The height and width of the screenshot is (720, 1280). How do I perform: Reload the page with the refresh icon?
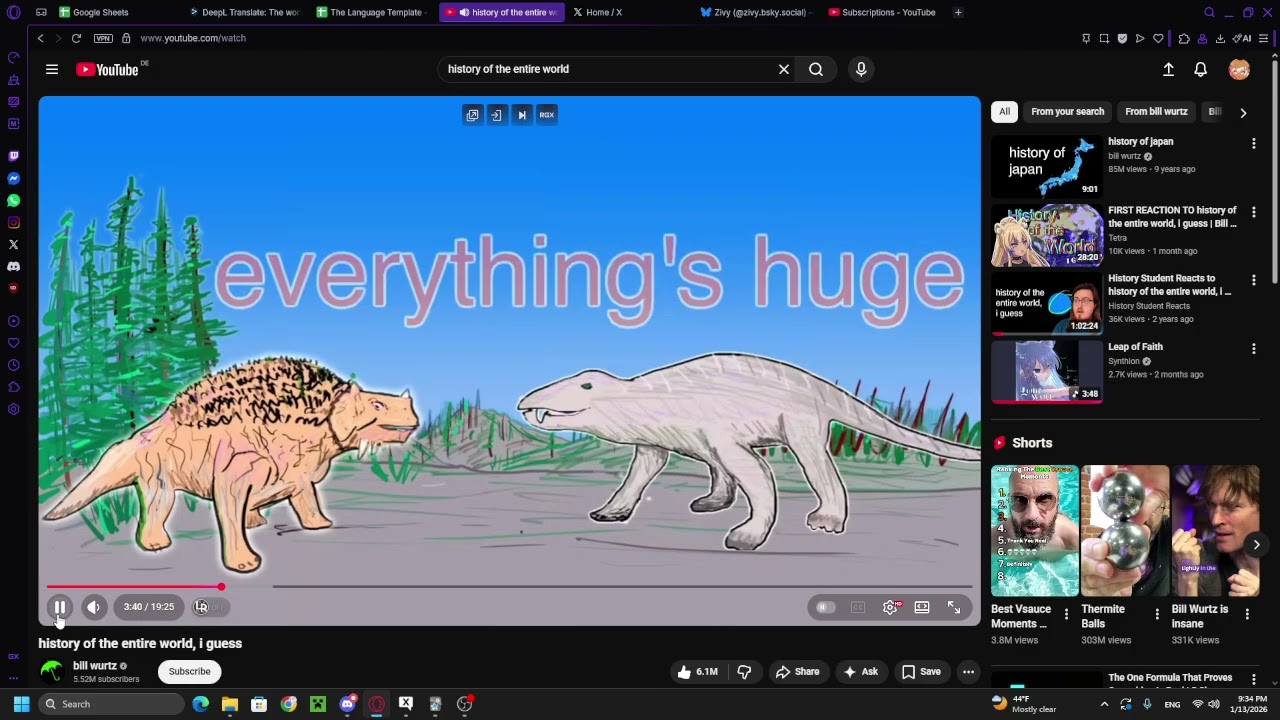76,38
